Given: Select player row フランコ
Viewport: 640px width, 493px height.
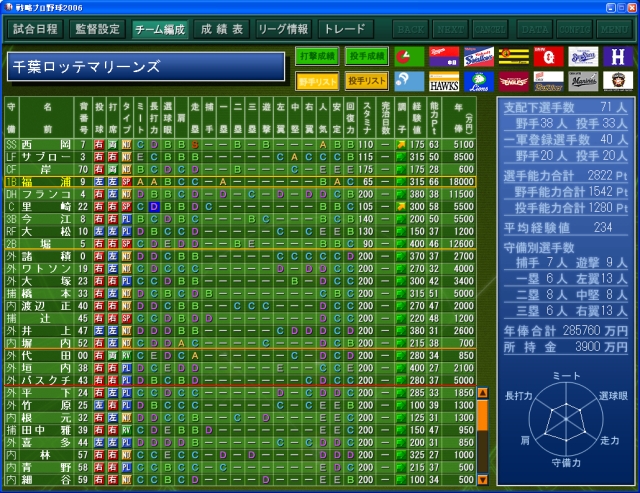Looking at the screenshot, I should tap(240, 194).
